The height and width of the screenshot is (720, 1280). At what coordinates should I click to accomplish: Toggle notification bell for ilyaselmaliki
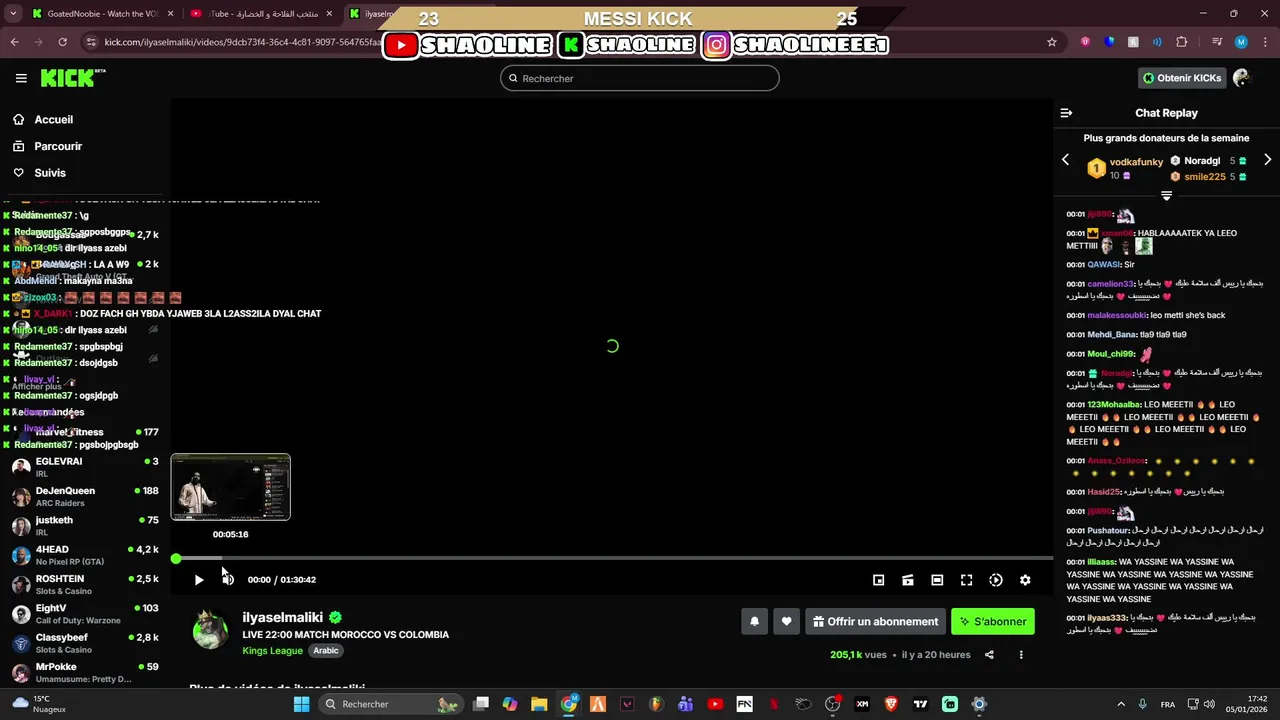754,621
